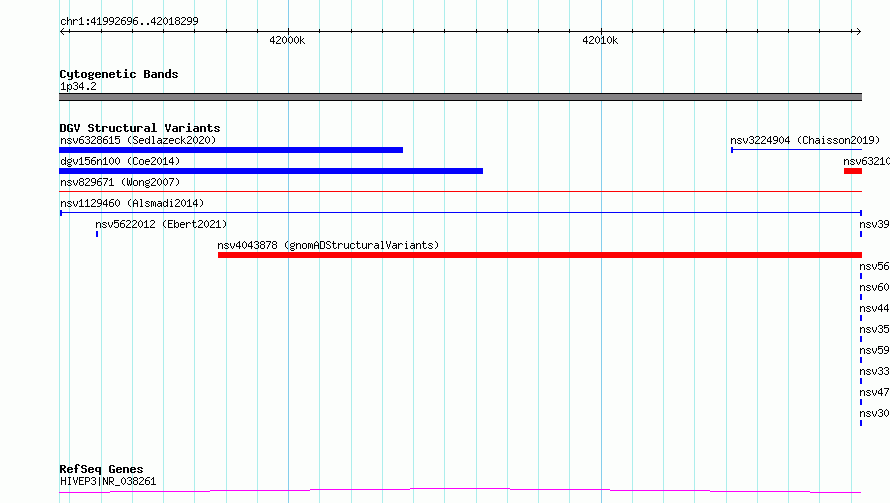Open nsv829671 (Wong2007) variant label
890x503 pixels.
pos(120,182)
